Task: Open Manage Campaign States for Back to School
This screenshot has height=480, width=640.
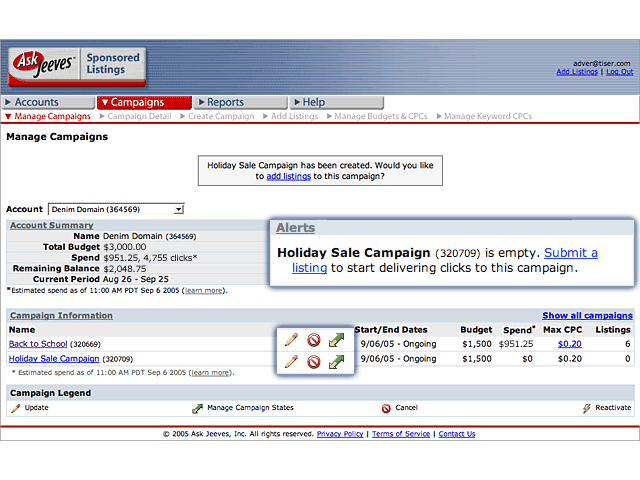Action: point(336,340)
